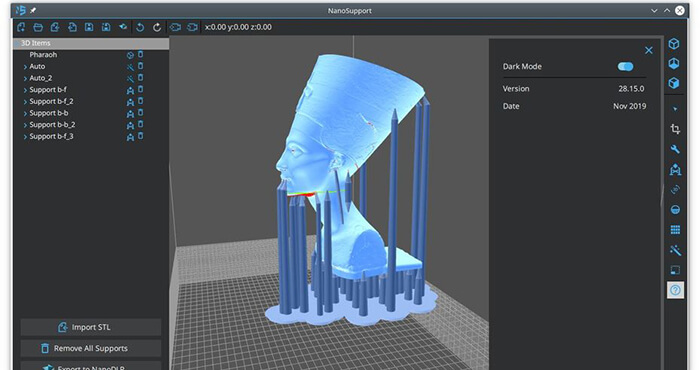Expand the Support b-f_3 tree item
This screenshot has height=370, width=700.
point(25,137)
